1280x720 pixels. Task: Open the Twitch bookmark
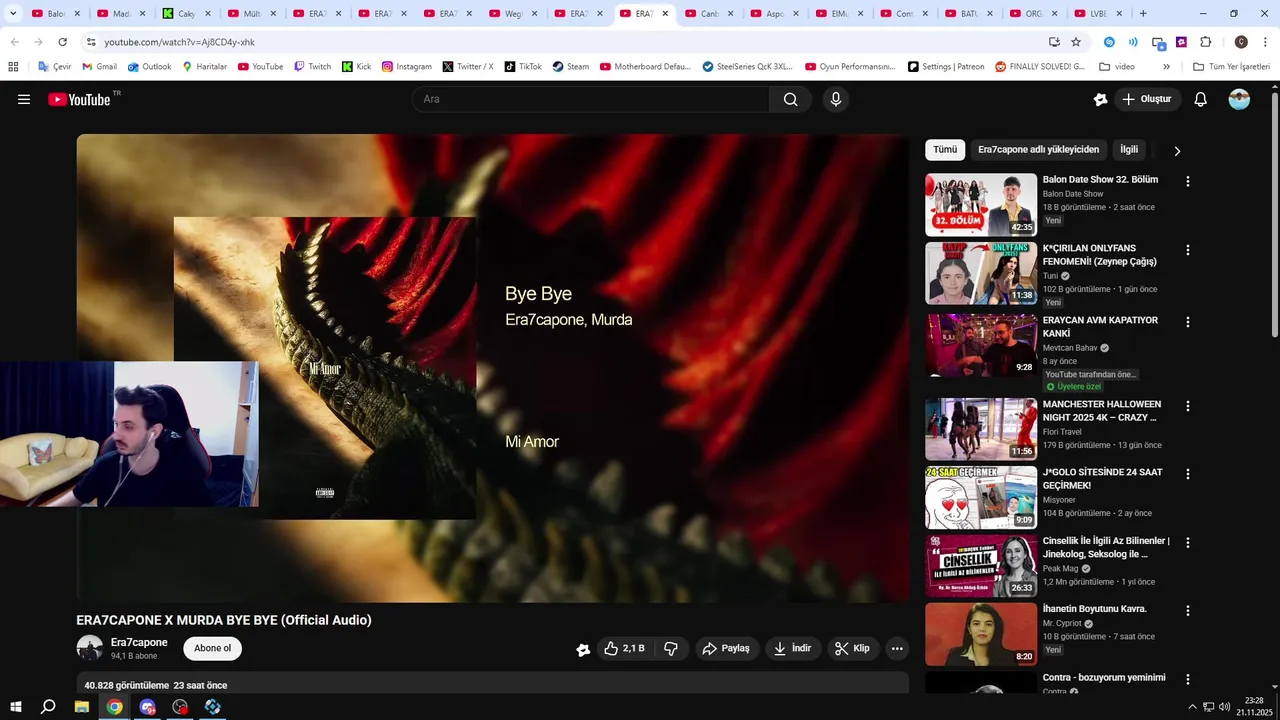click(312, 67)
